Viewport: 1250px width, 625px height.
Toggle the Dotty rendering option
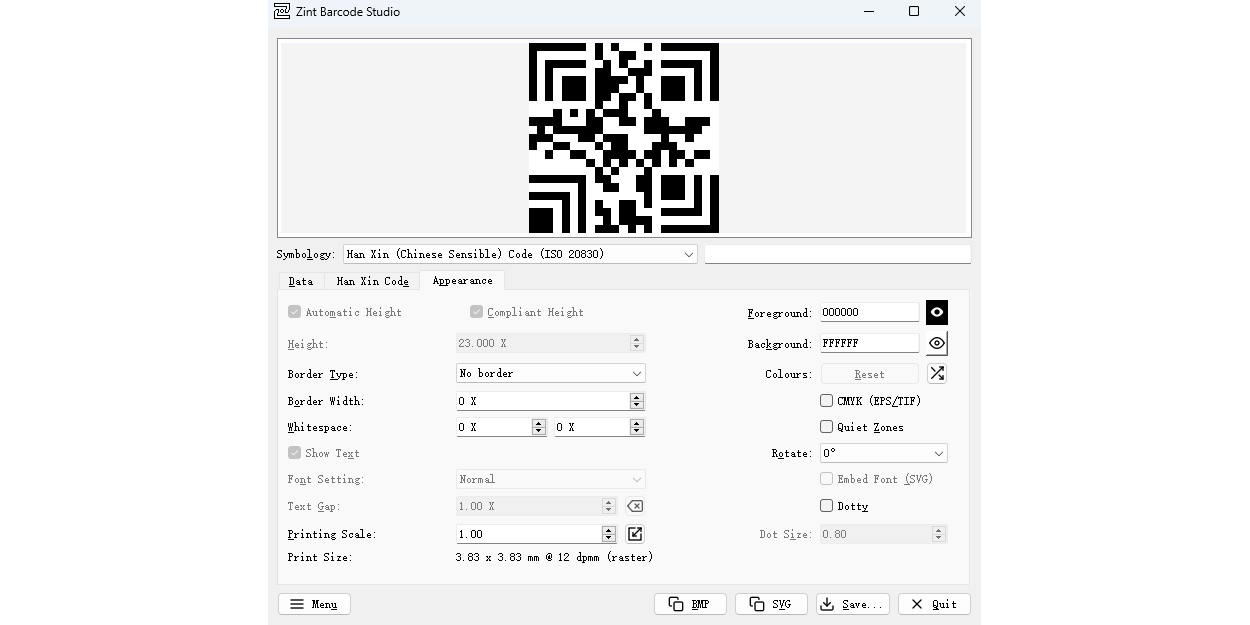click(826, 506)
